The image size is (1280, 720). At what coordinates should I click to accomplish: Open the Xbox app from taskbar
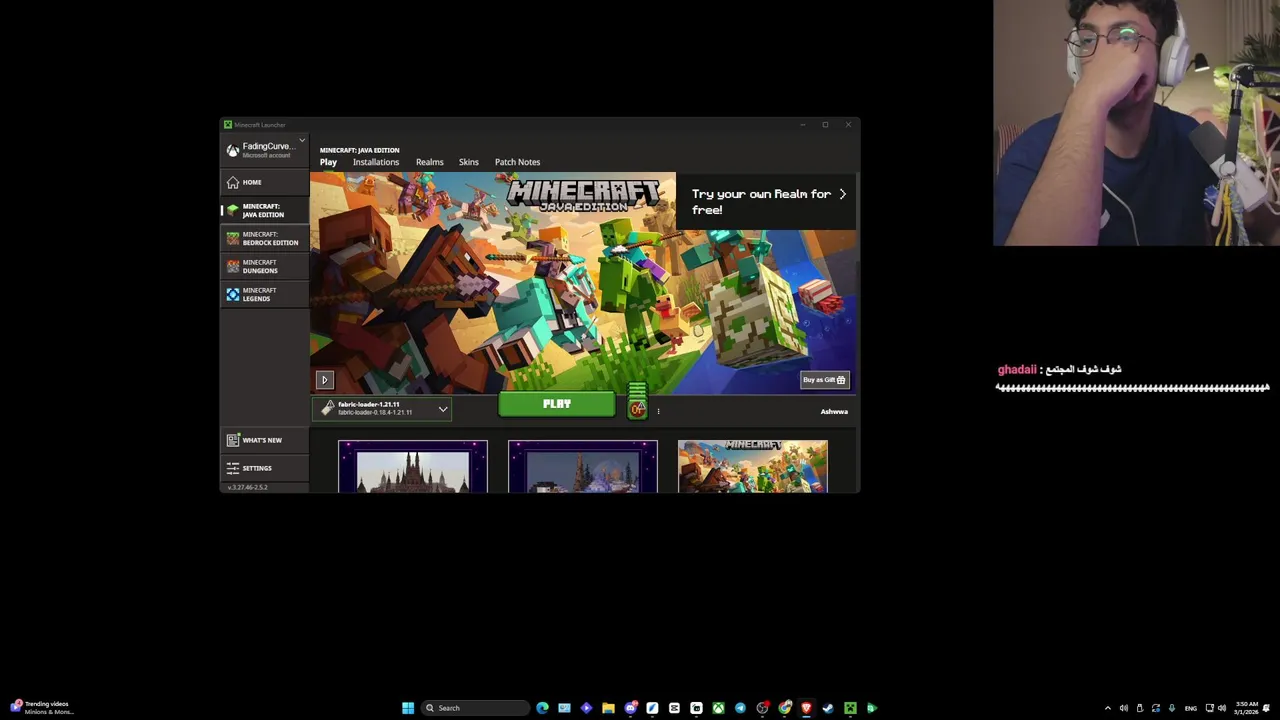tap(718, 708)
